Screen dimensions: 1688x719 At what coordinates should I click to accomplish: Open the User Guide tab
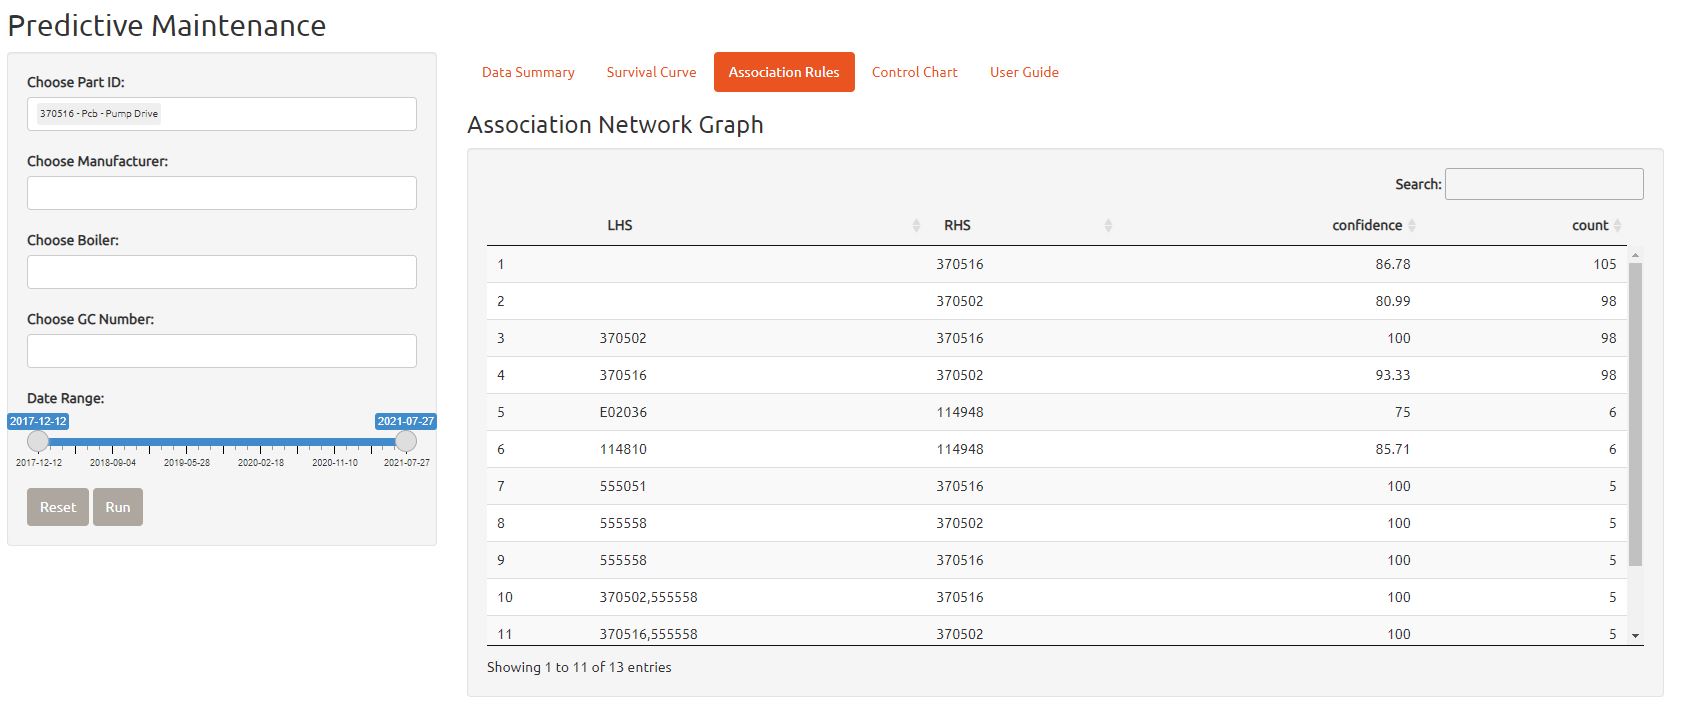[1024, 72]
